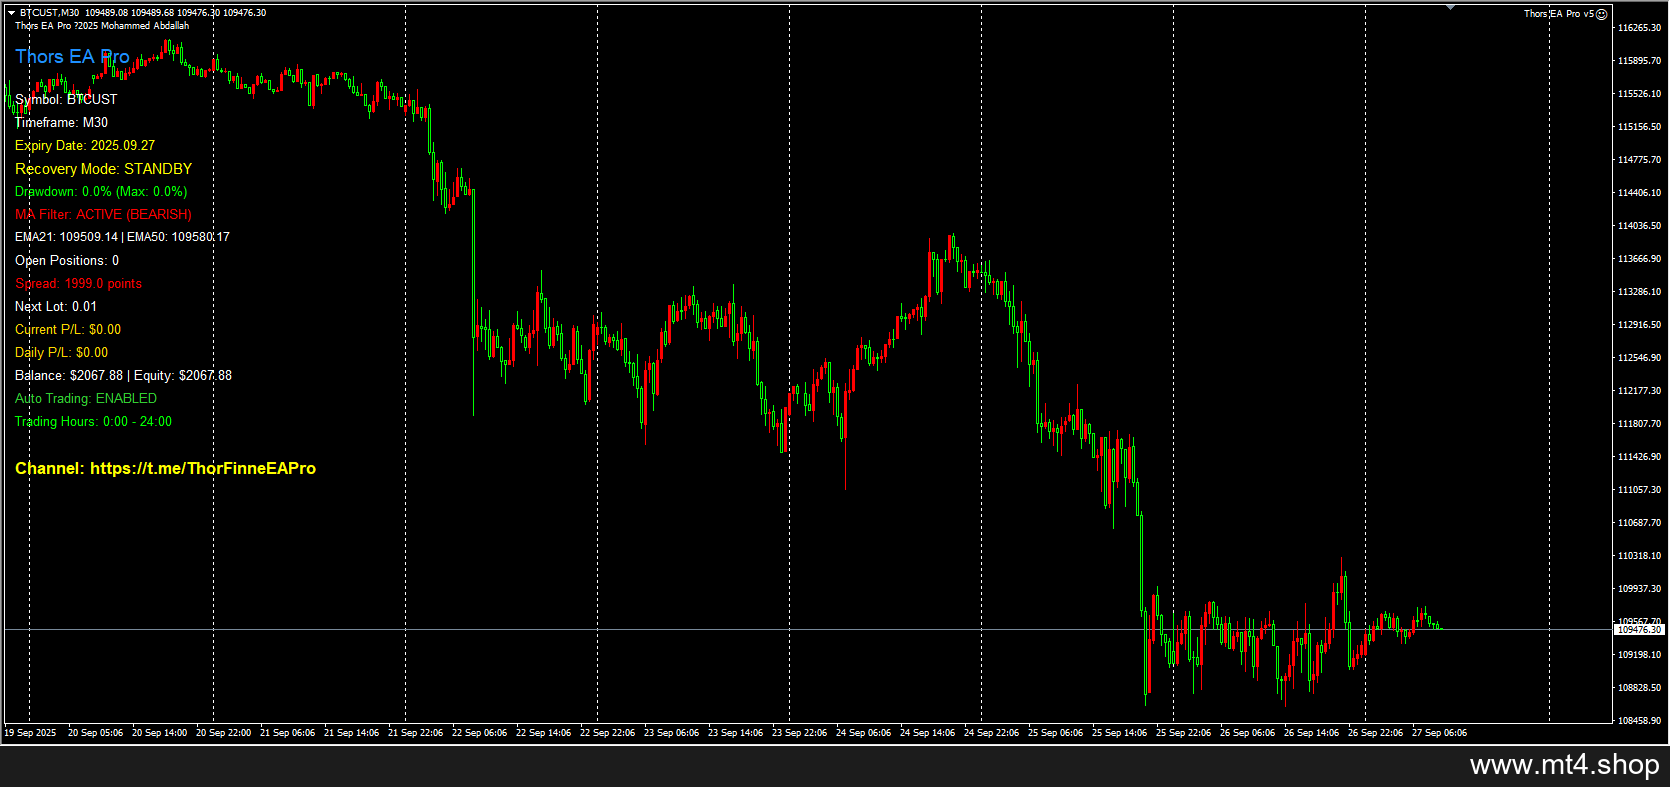This screenshot has width=1670, height=787.
Task: Click the '21 Sep 22:06' time axis label
Action: point(415,733)
